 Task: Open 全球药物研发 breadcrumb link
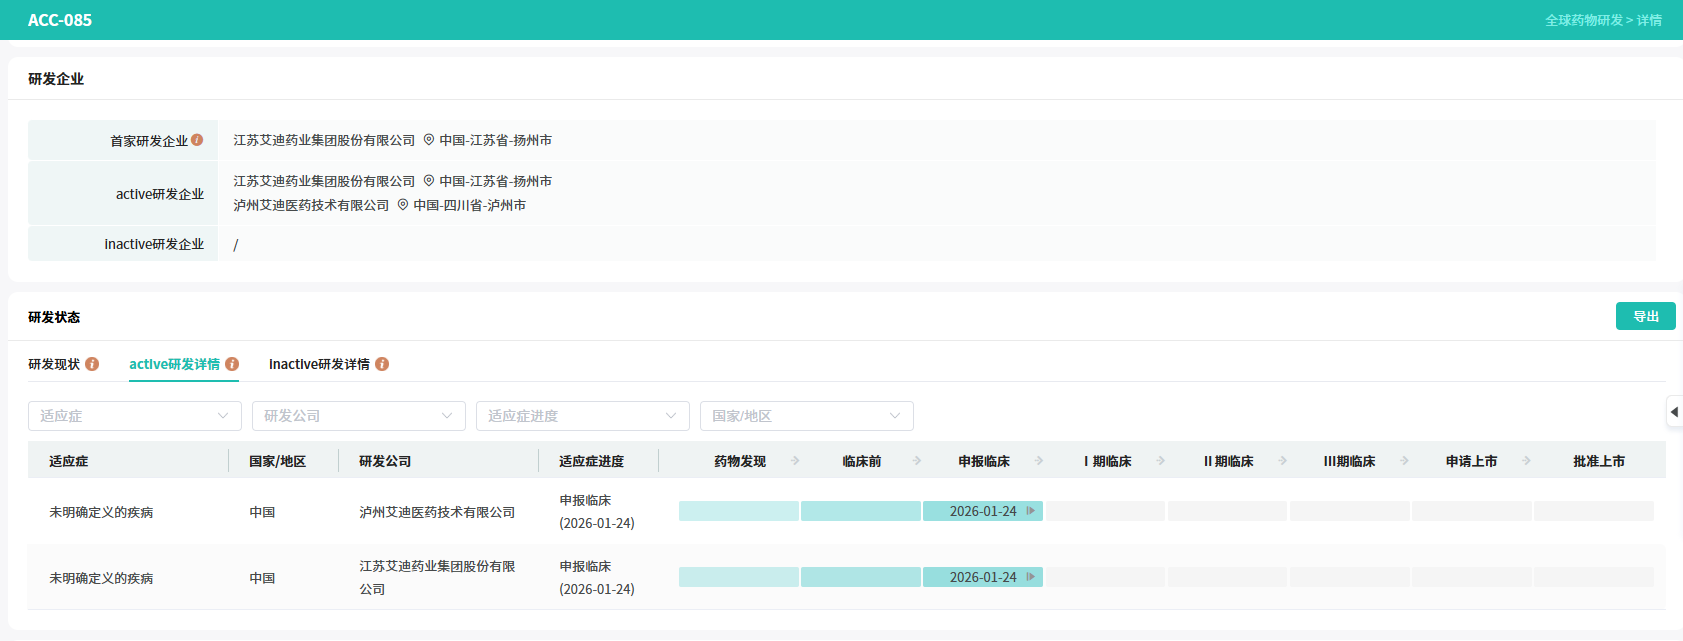1583,20
